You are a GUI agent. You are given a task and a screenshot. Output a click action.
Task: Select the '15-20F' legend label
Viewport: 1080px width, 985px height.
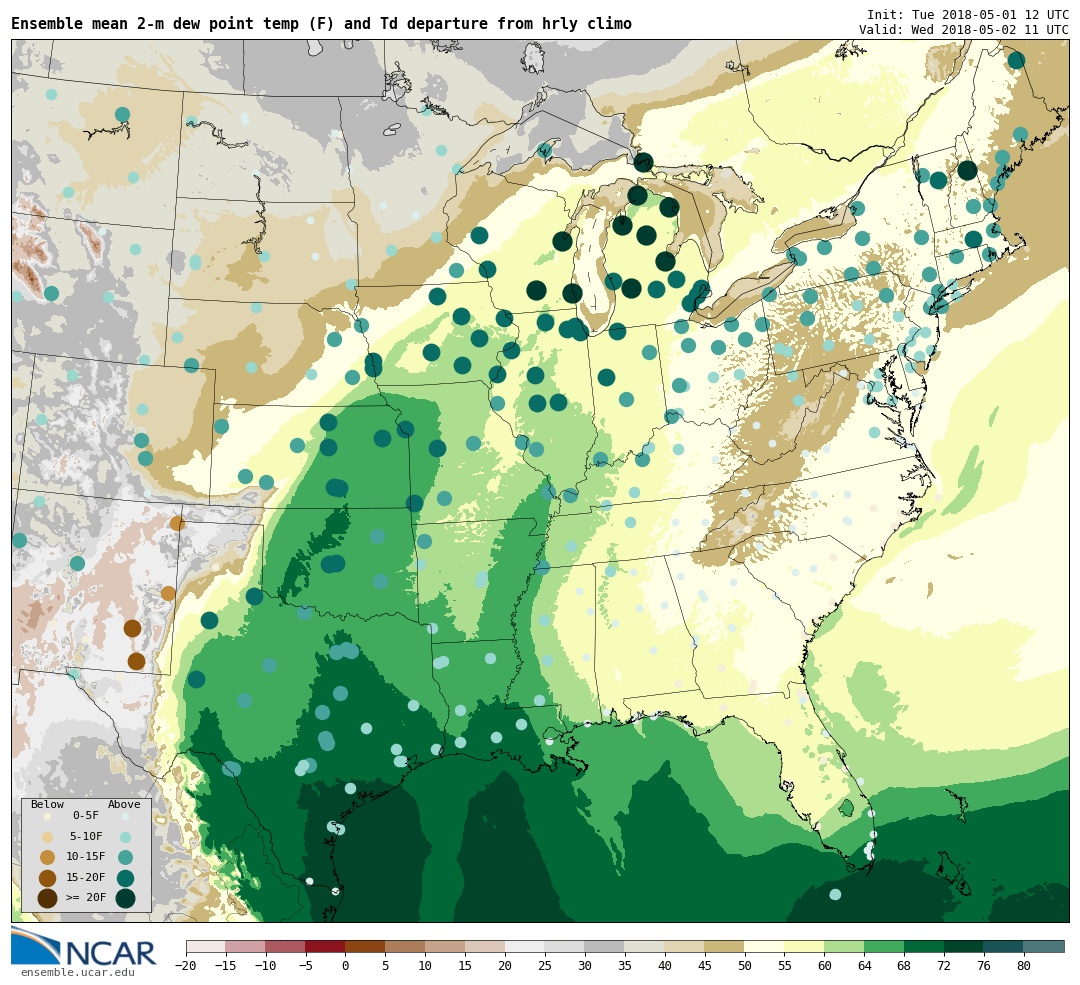click(x=86, y=877)
